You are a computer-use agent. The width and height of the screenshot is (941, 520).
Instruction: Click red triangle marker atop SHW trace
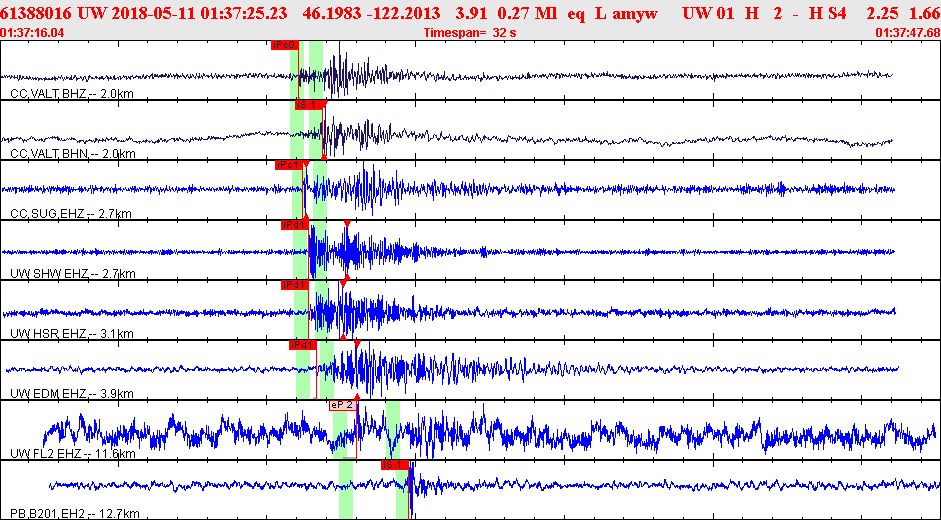(347, 223)
